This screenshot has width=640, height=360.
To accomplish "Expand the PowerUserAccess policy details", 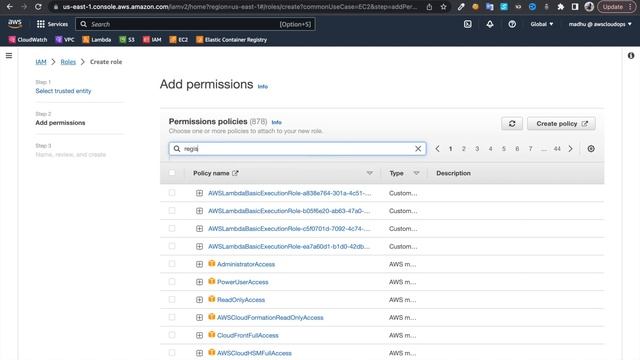I will click(x=199, y=282).
